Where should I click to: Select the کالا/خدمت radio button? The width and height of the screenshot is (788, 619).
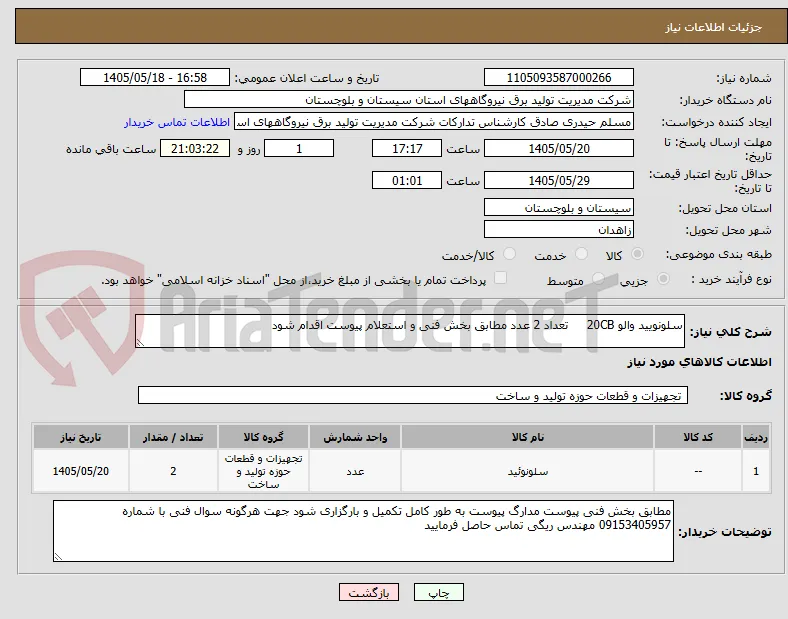tap(509, 254)
